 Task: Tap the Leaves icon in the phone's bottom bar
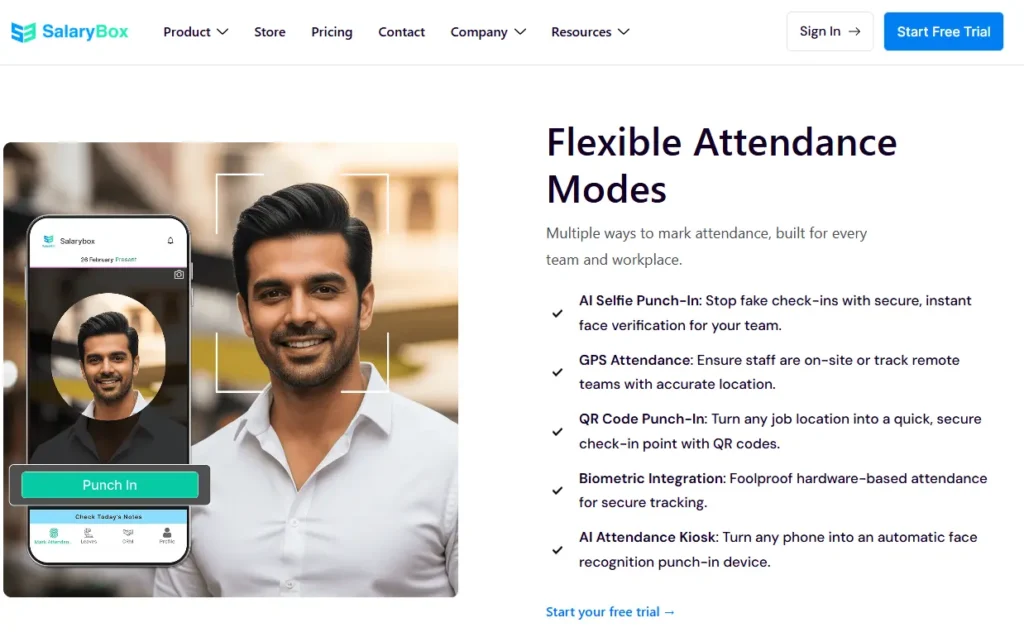[89, 535]
